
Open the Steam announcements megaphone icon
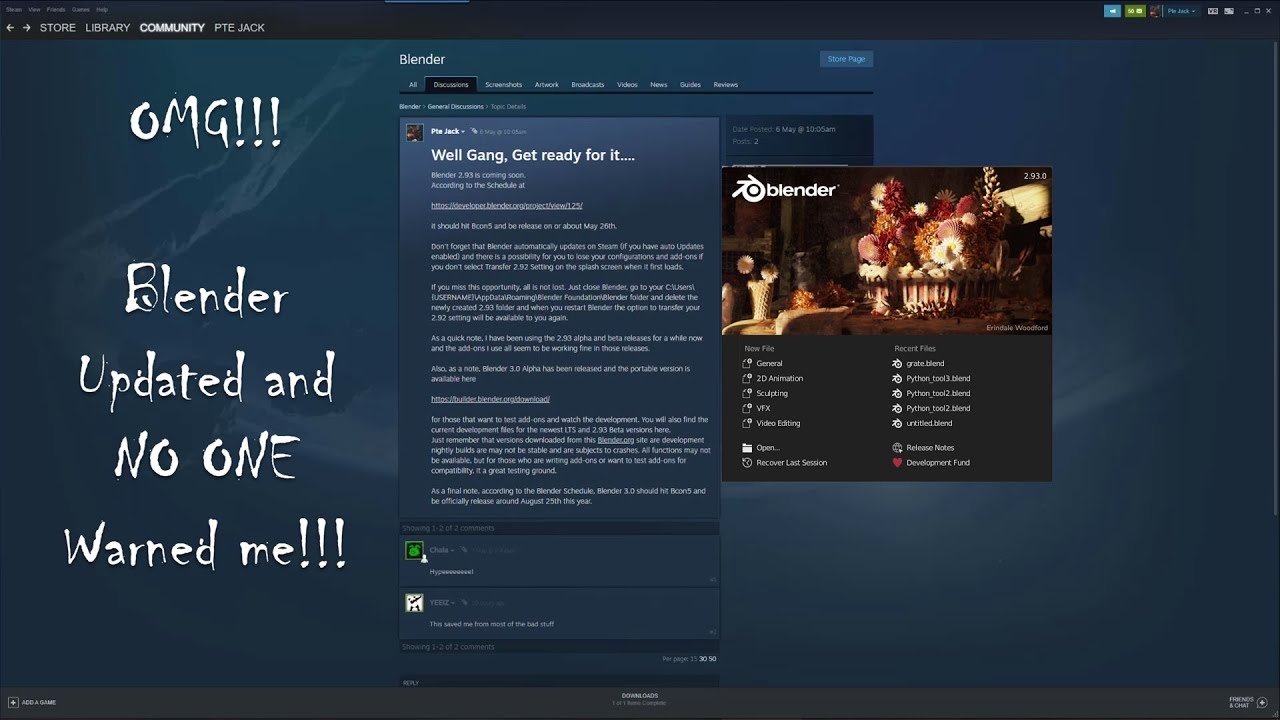(1112, 11)
